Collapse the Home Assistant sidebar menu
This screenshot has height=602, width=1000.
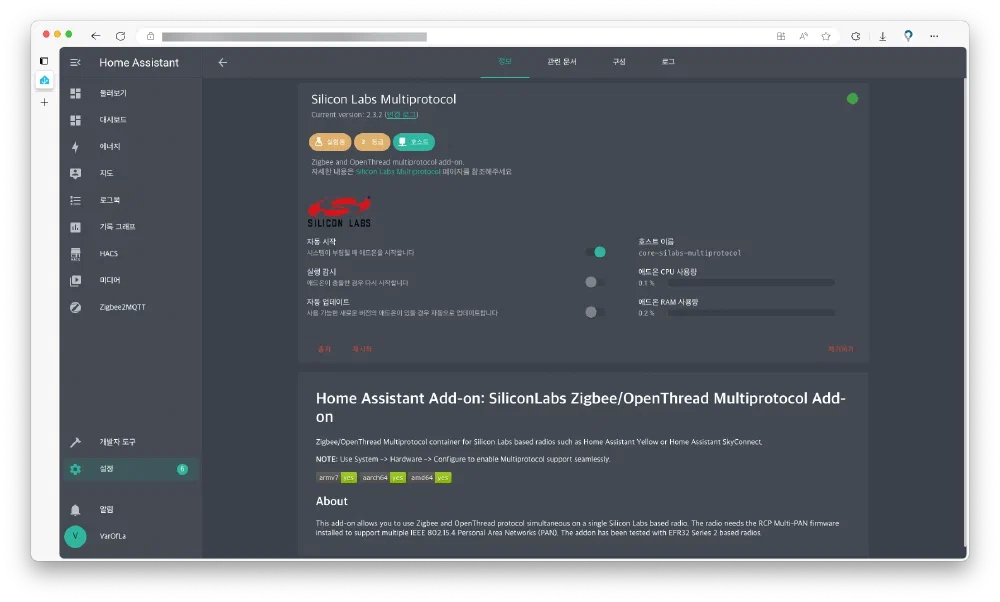click(76, 62)
